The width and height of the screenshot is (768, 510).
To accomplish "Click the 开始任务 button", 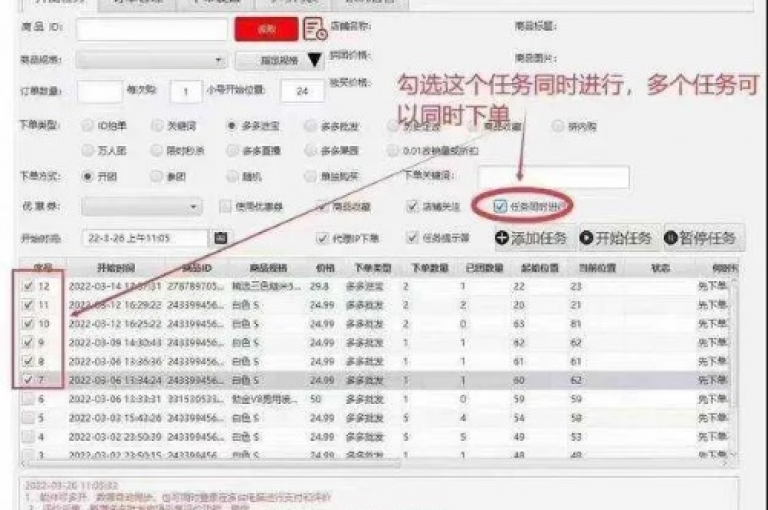I will (x=615, y=238).
